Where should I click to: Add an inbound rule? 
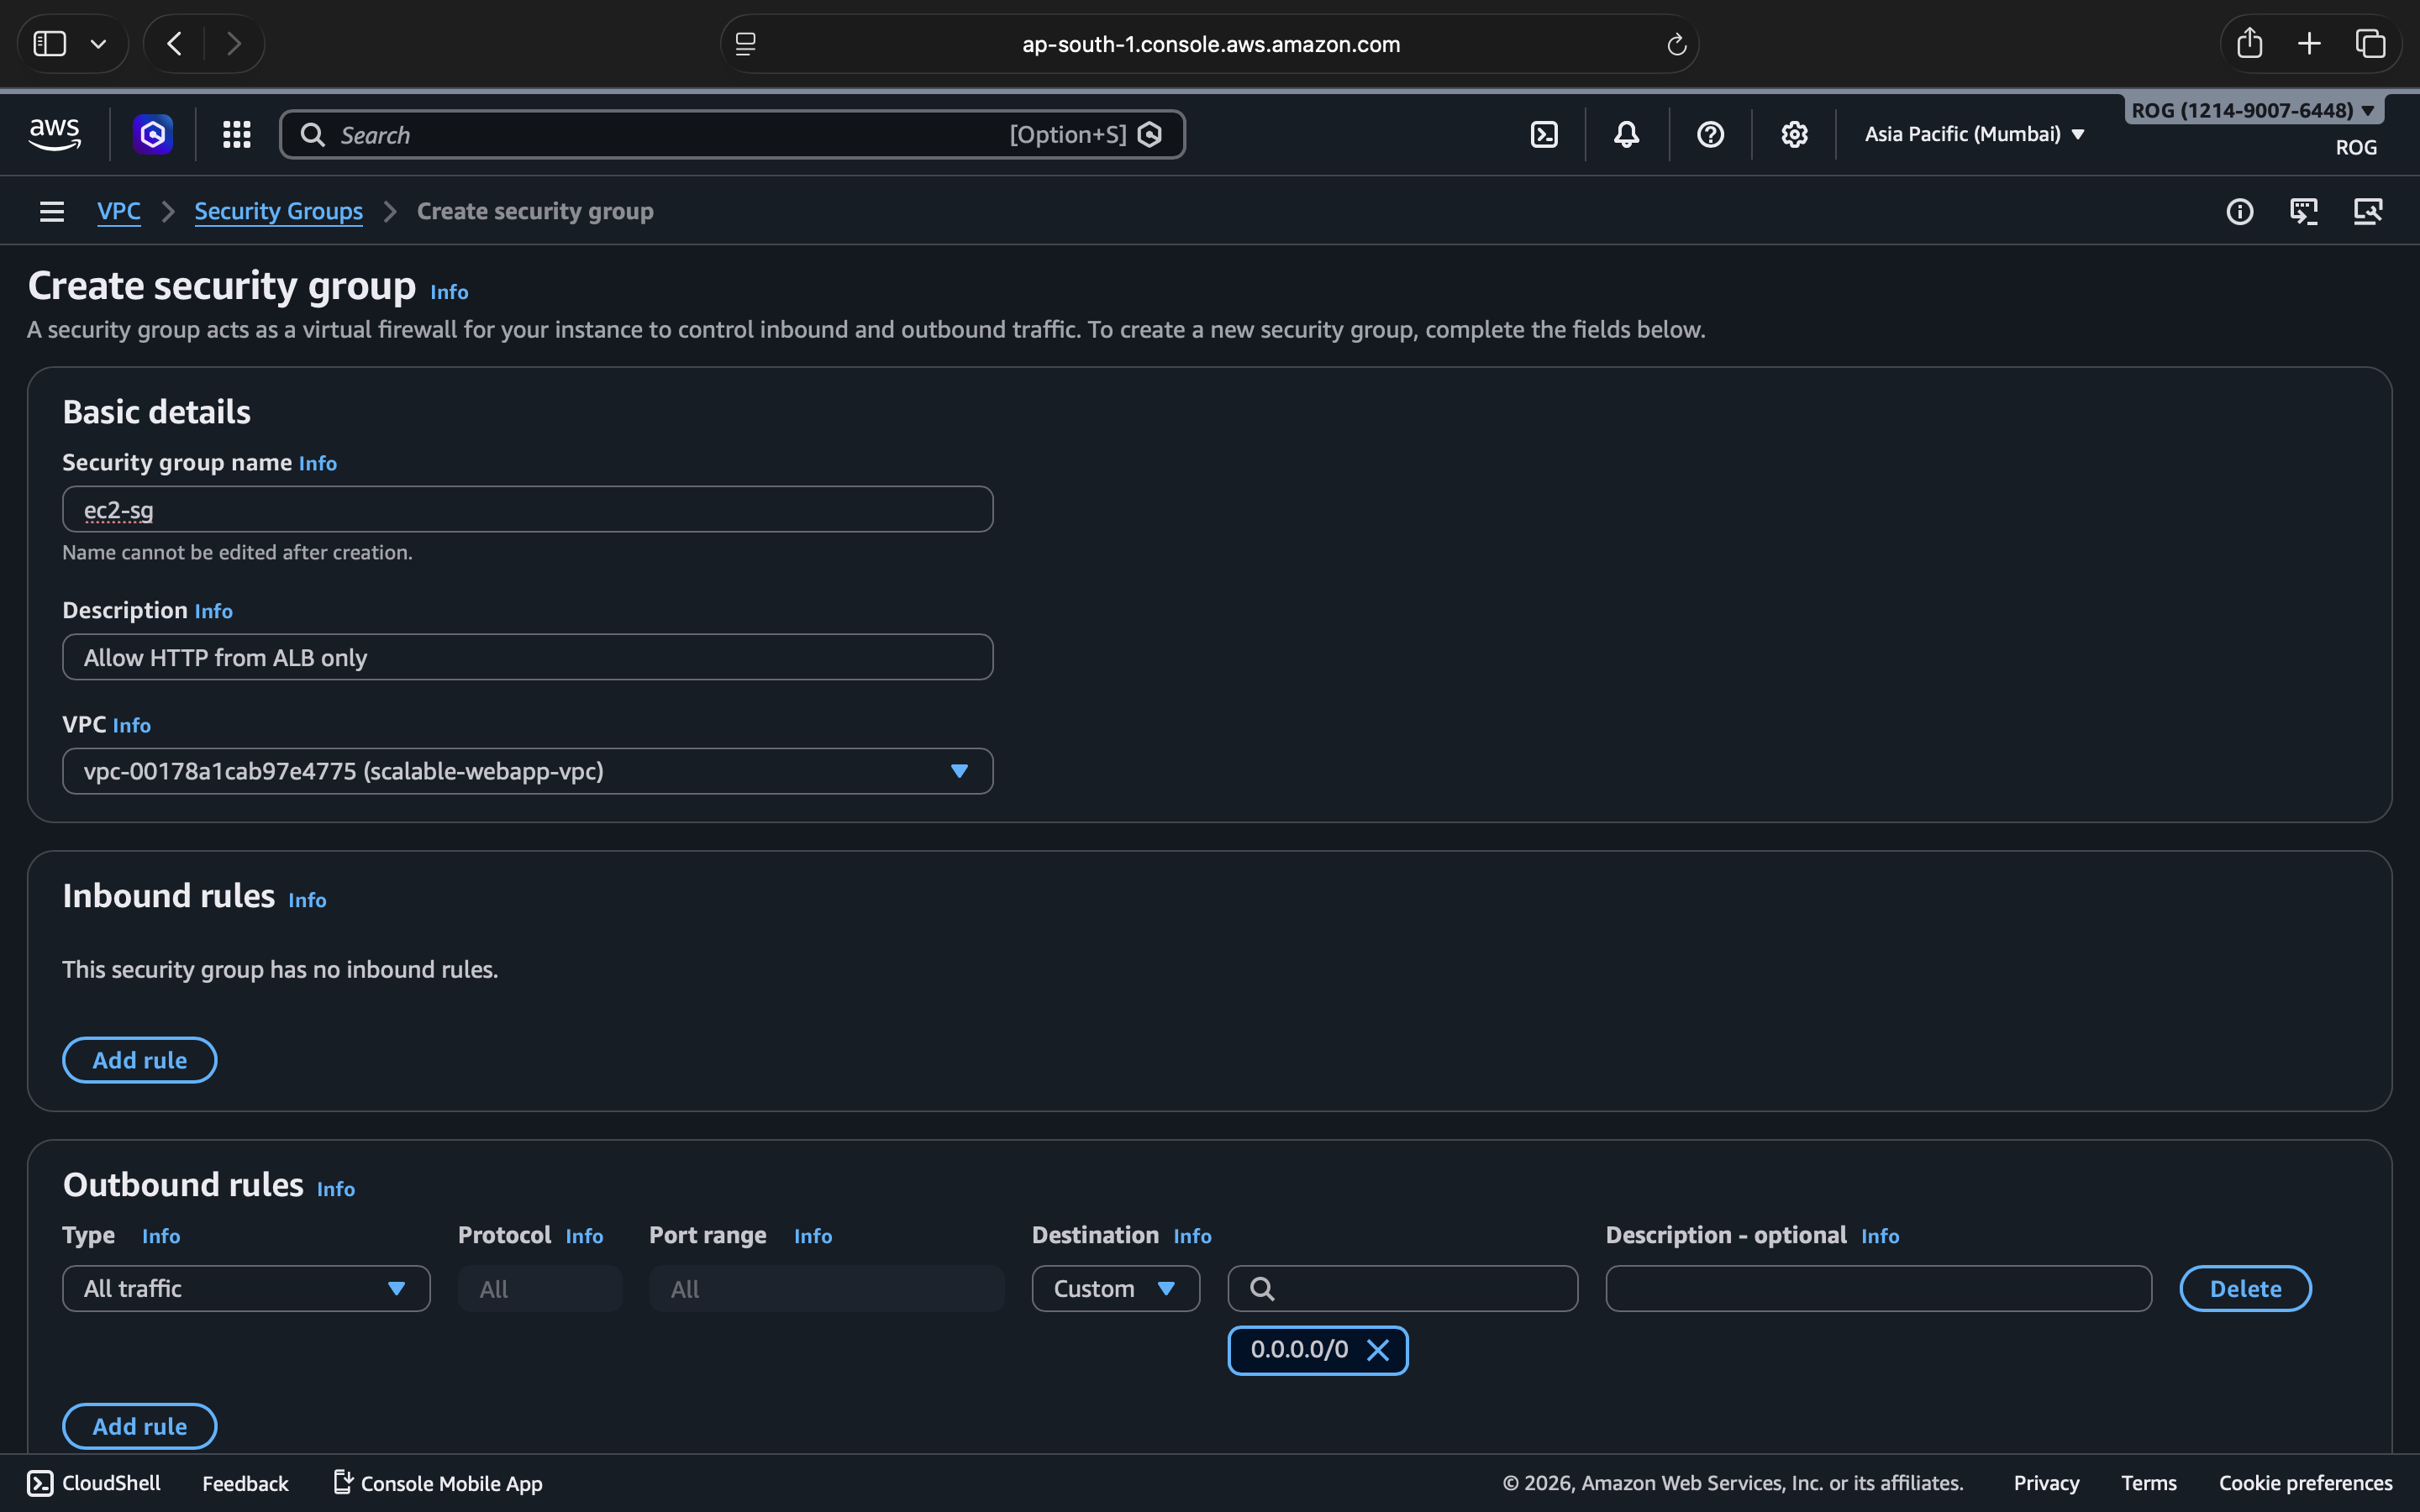click(139, 1060)
